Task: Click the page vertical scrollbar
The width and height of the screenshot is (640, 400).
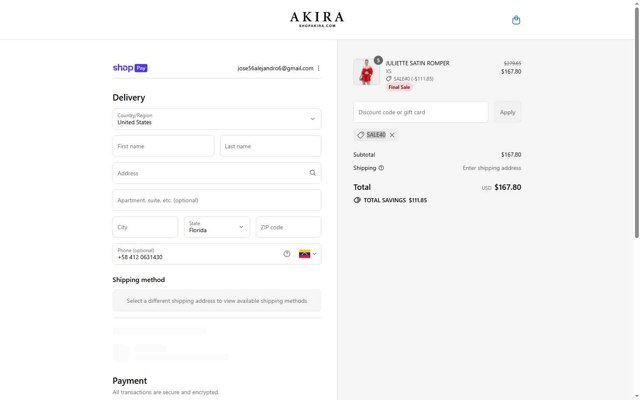Action: coord(636,122)
